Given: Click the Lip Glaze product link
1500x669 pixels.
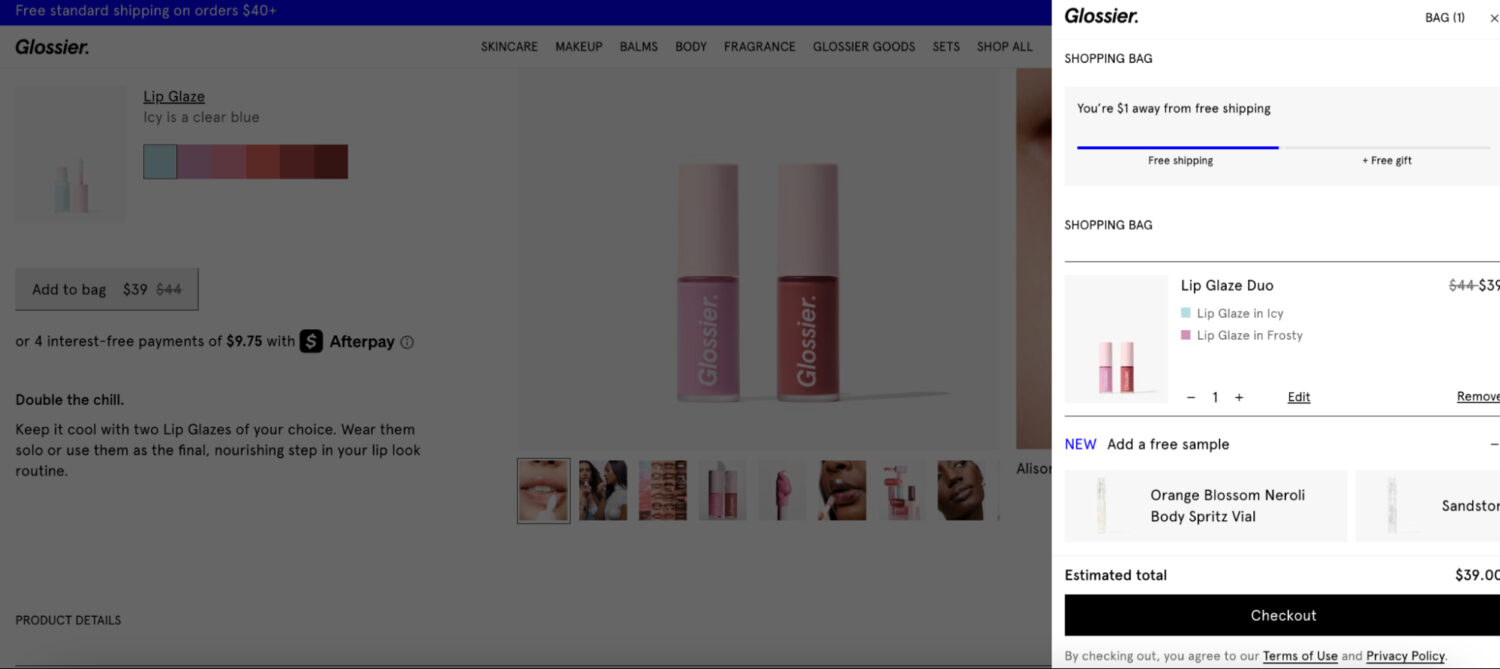Looking at the screenshot, I should pos(174,96).
